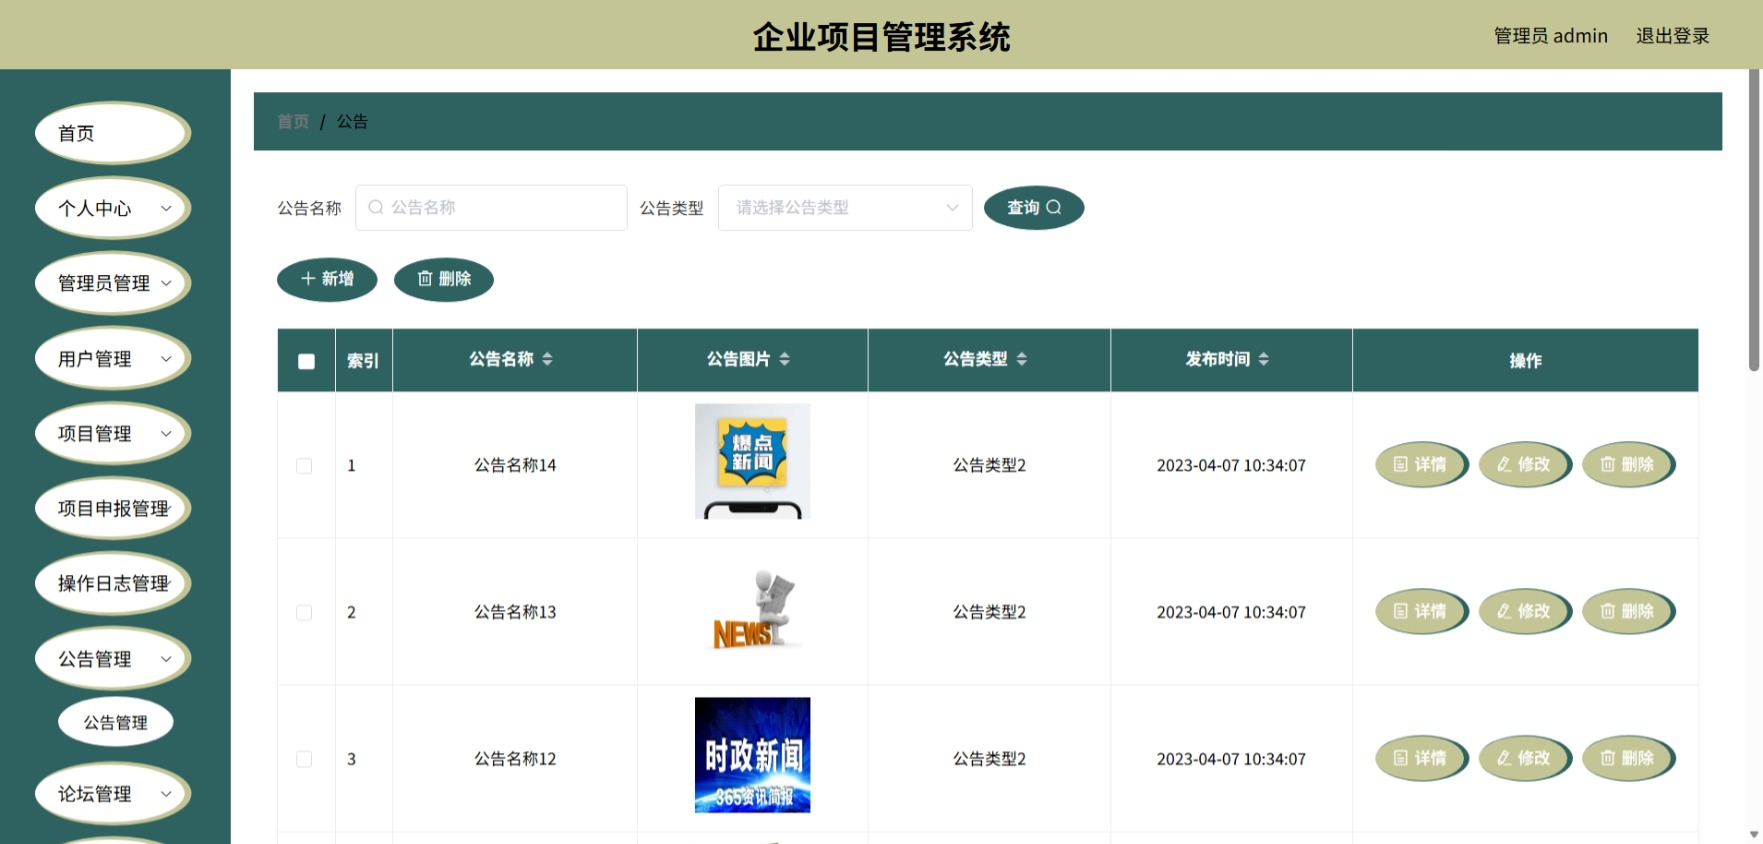Click 公告类型2 in row 公告名称14

coord(989,465)
